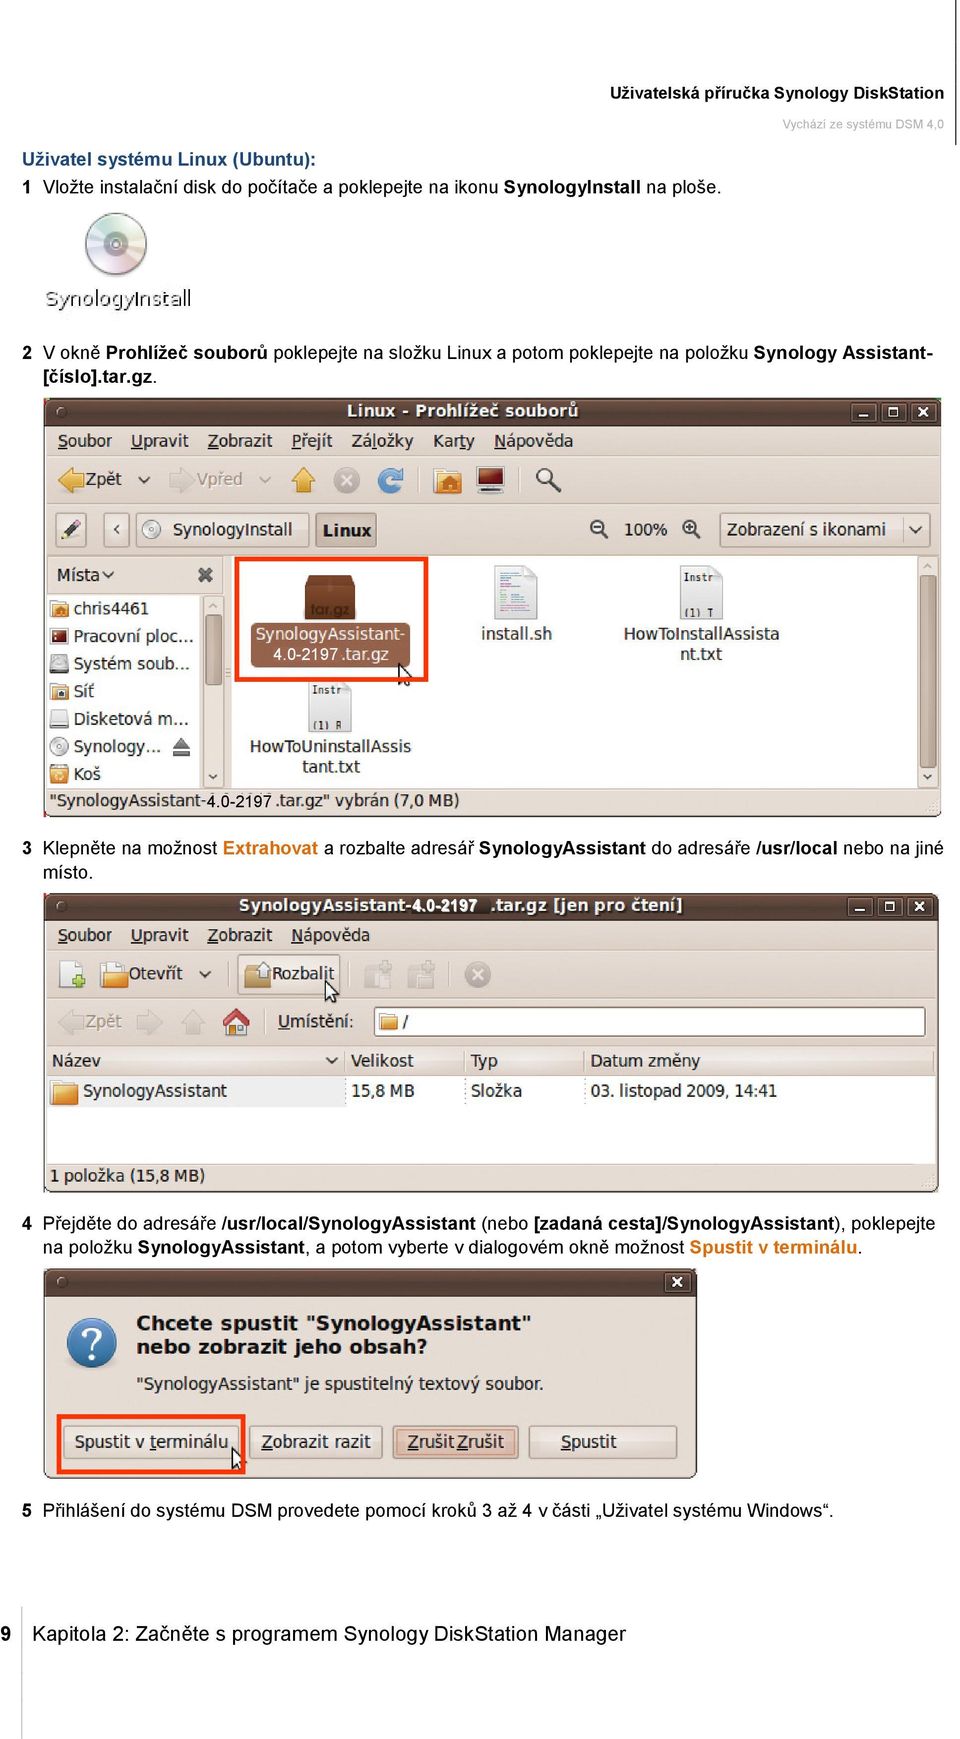Toggle the location edit pencil button
This screenshot has width=960, height=1739.
coord(71,529)
